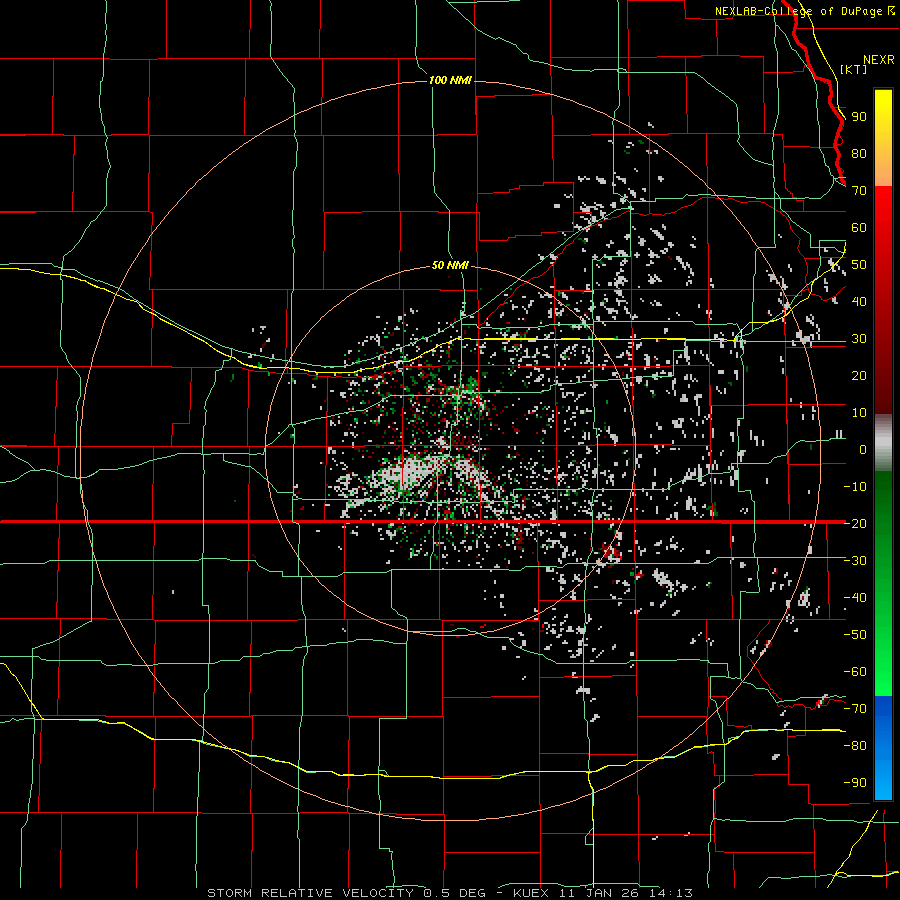Click the KT units label above the color scale
Viewport: 900px width, 900px height.
pos(854,69)
